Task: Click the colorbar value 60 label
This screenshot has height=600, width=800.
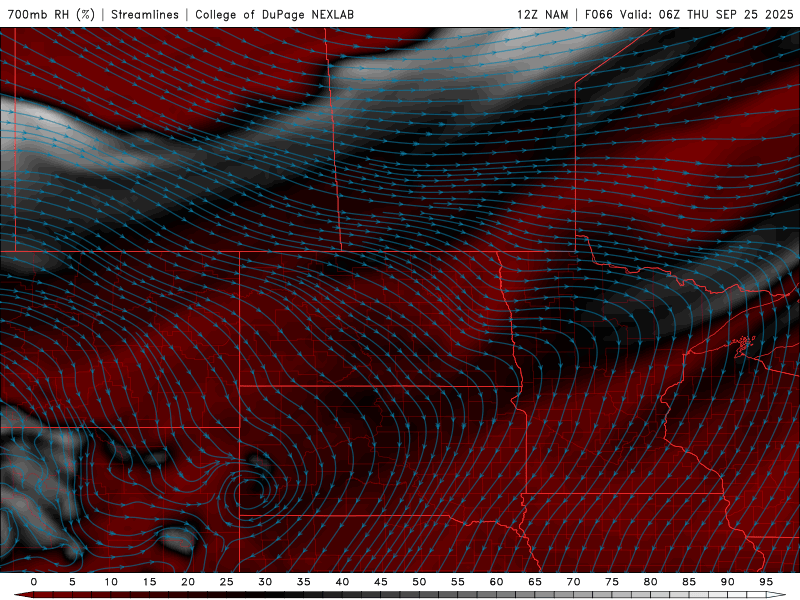Action: 496,582
